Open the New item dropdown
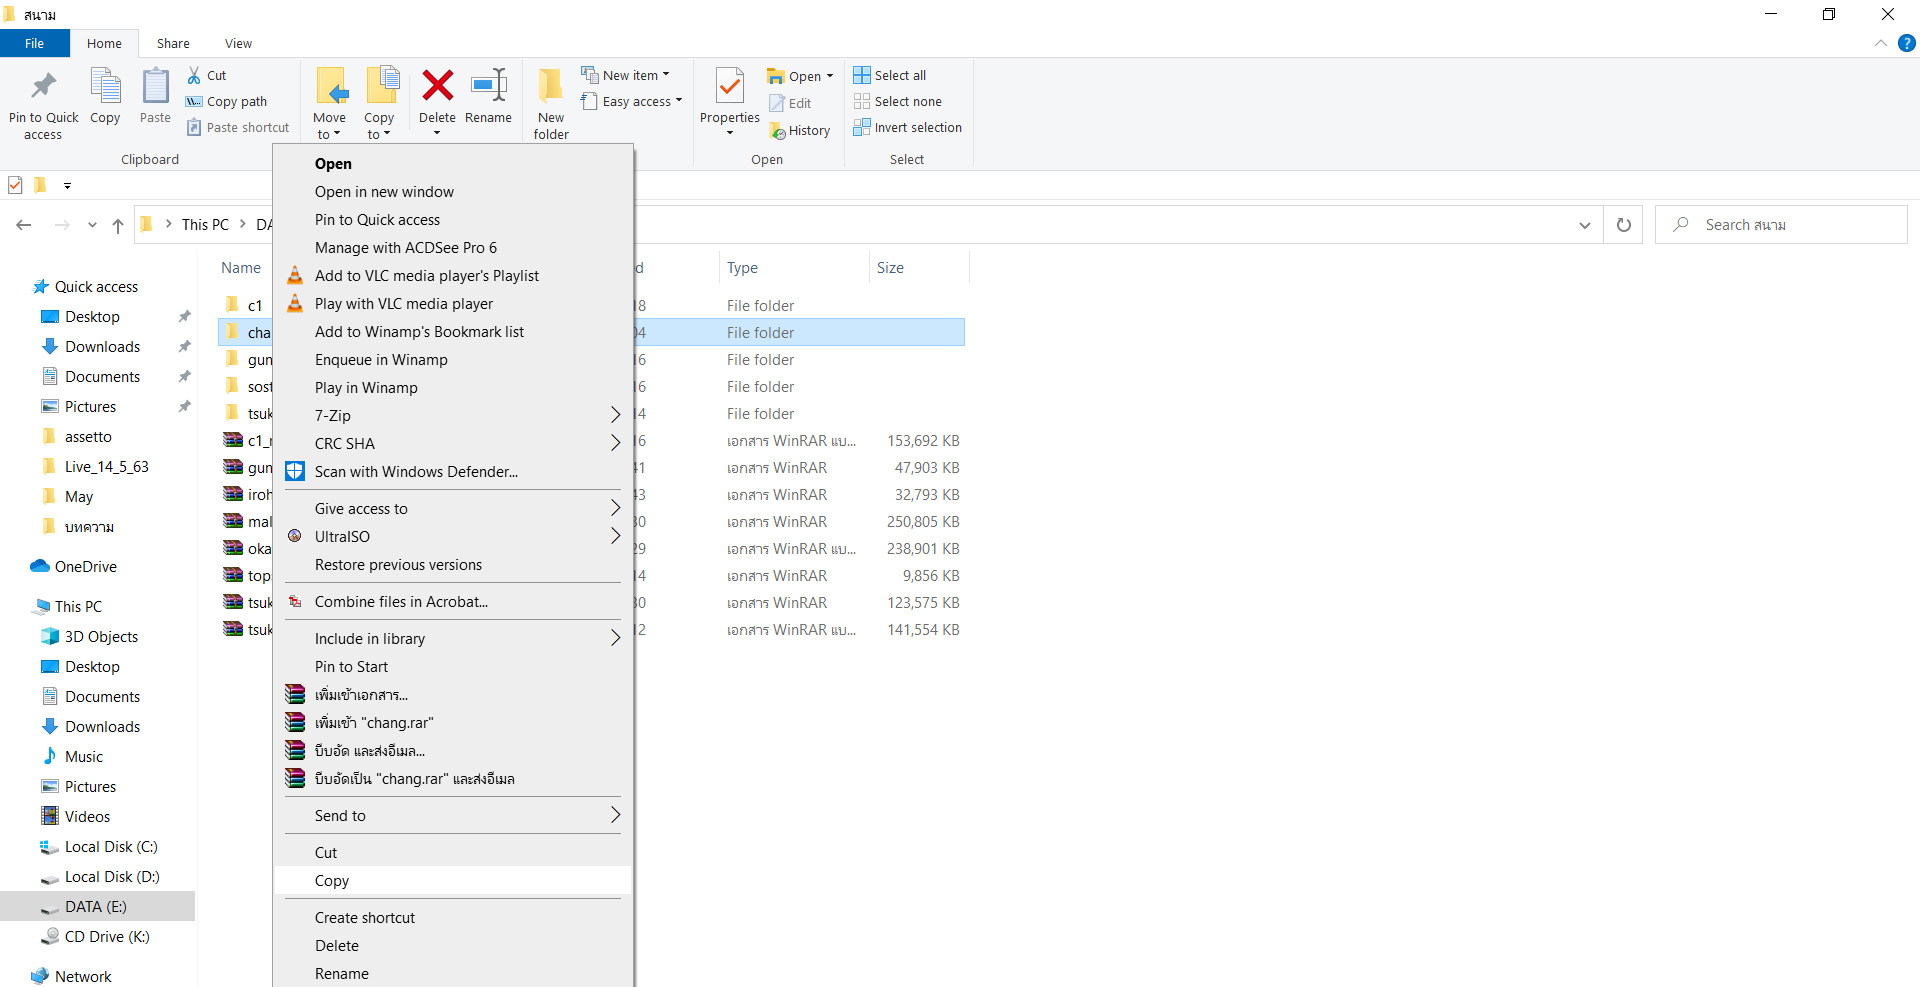The width and height of the screenshot is (1920, 987). pyautogui.click(x=626, y=75)
